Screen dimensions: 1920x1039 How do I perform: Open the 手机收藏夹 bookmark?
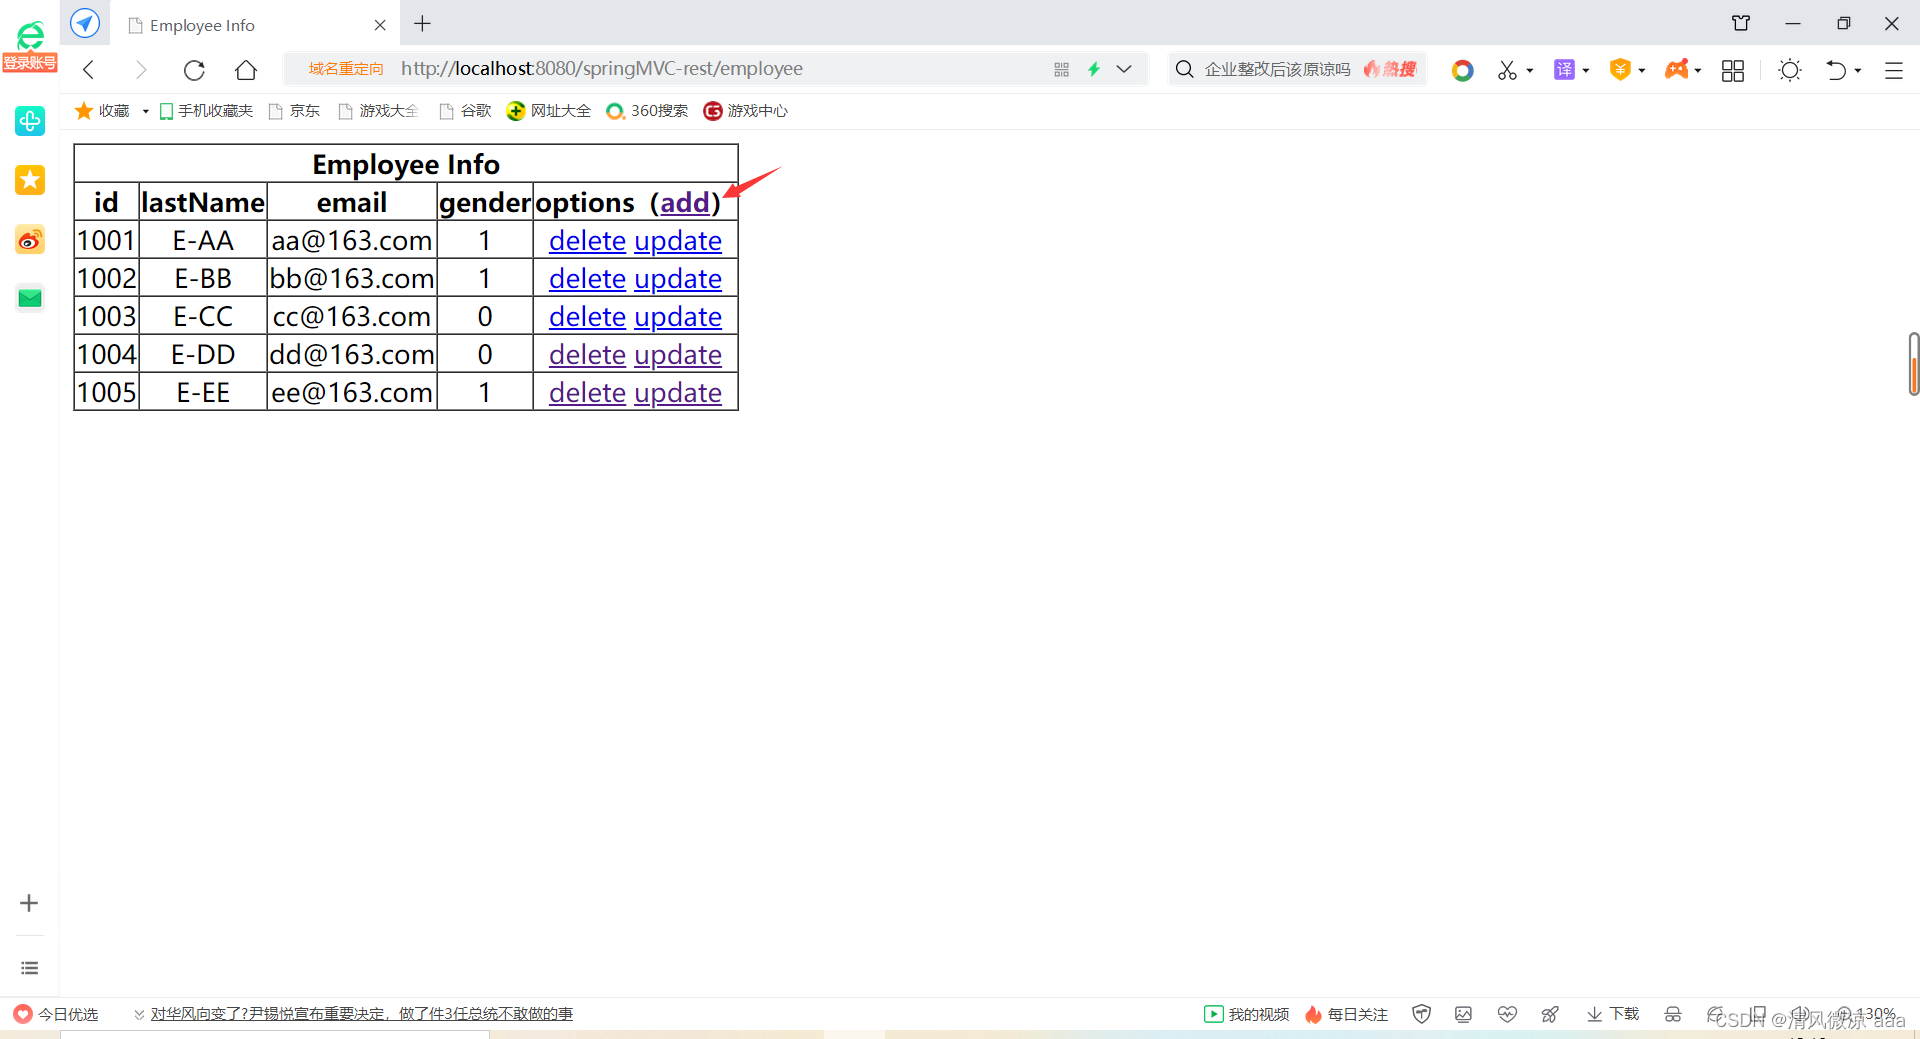(206, 111)
